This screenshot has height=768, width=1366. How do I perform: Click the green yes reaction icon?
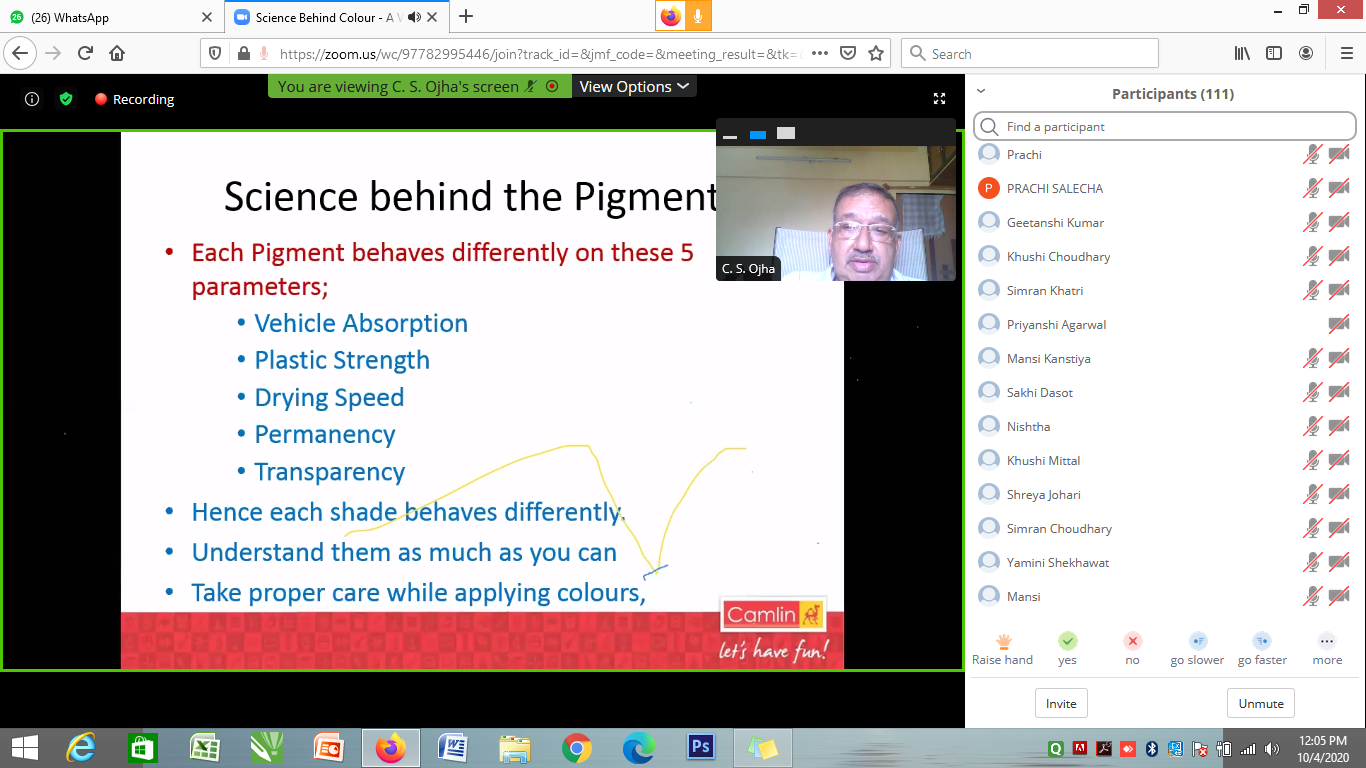point(1068,641)
